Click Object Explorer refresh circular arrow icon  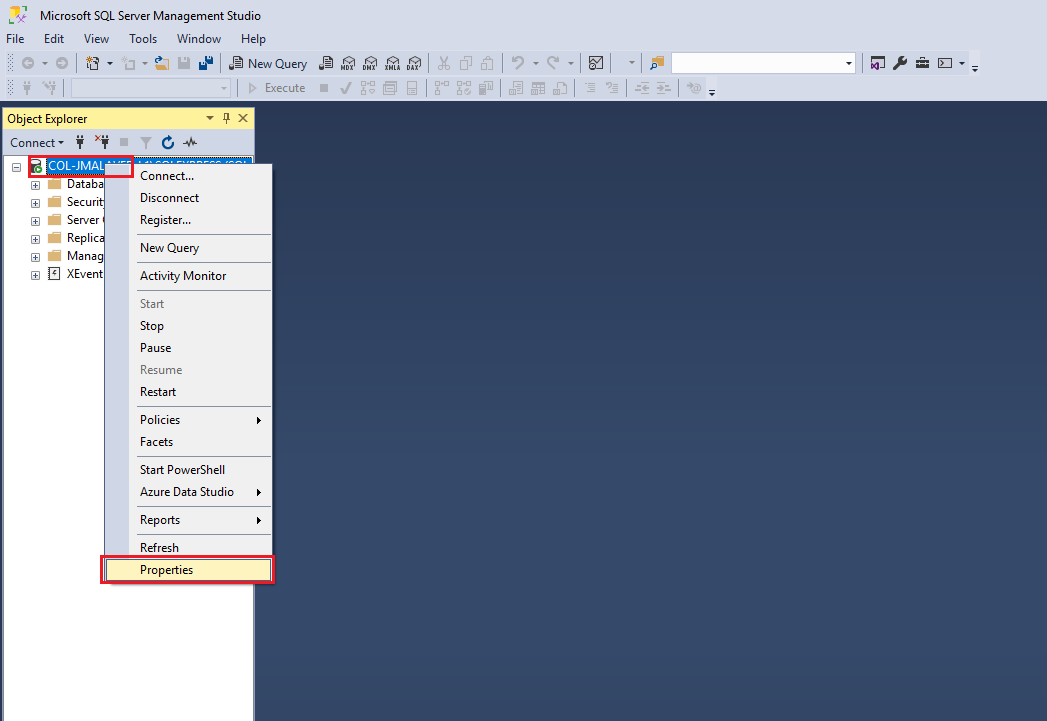click(168, 142)
